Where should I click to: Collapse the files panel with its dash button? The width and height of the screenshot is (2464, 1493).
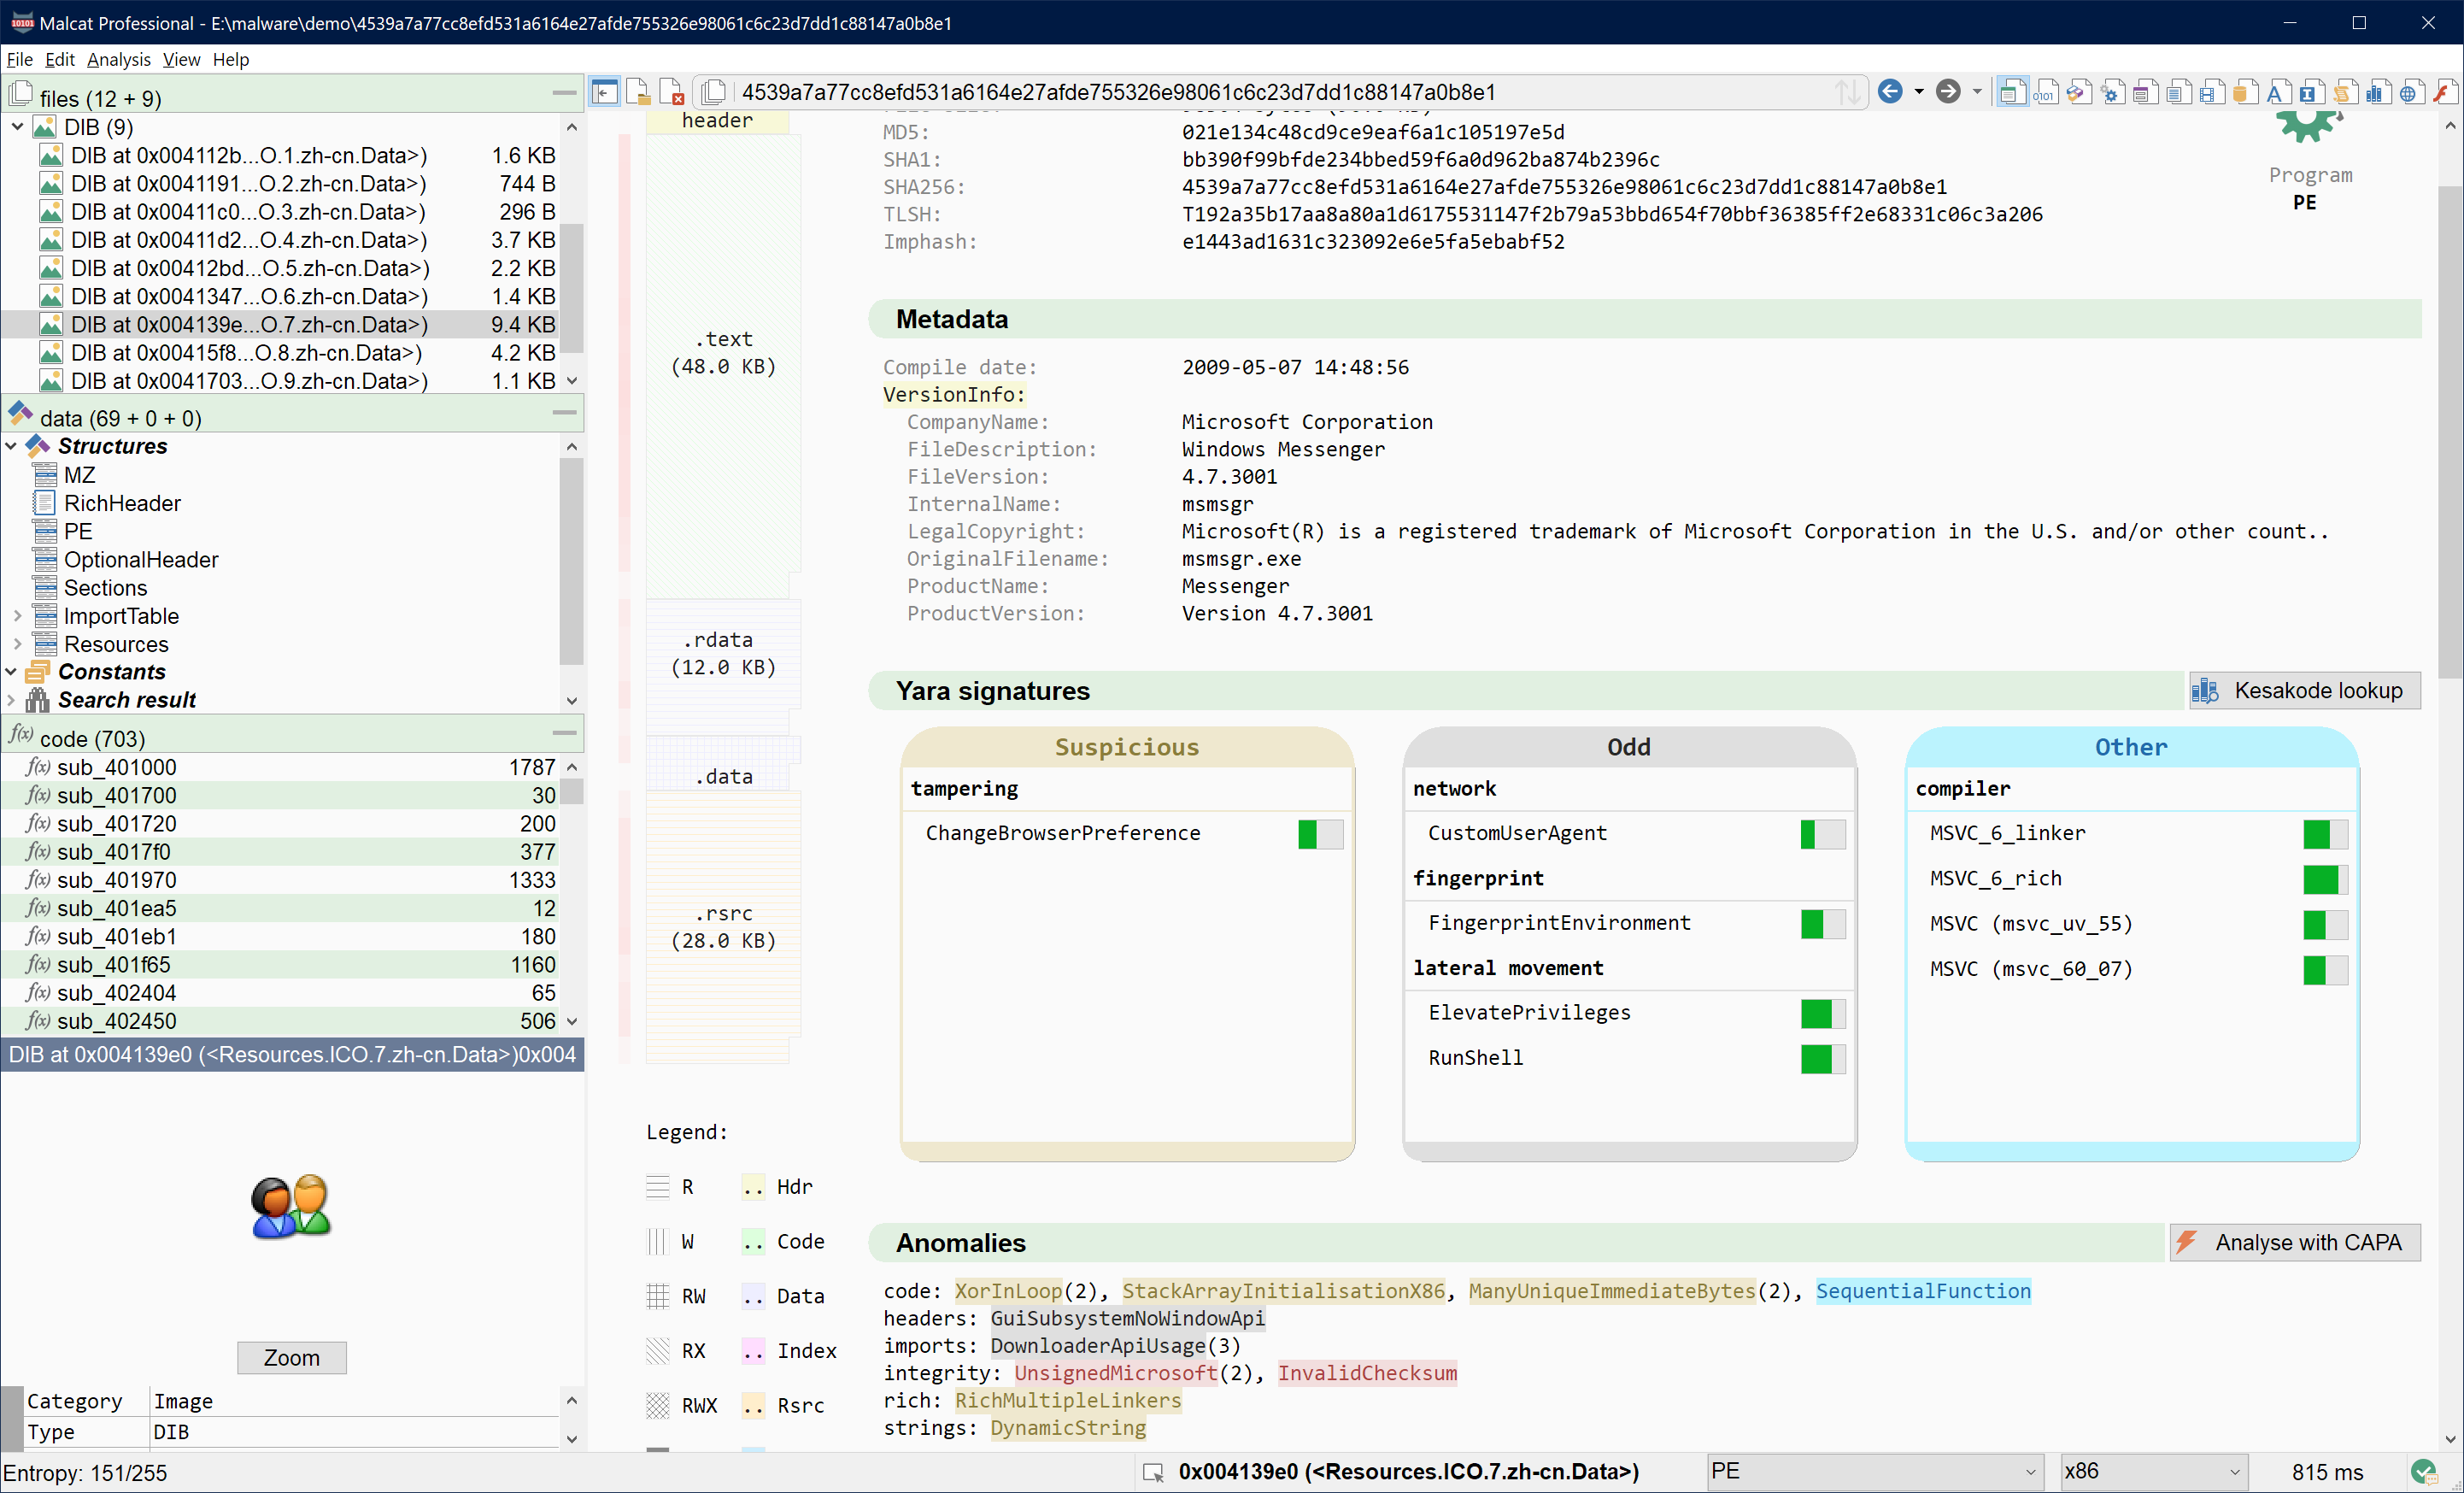coord(564,93)
